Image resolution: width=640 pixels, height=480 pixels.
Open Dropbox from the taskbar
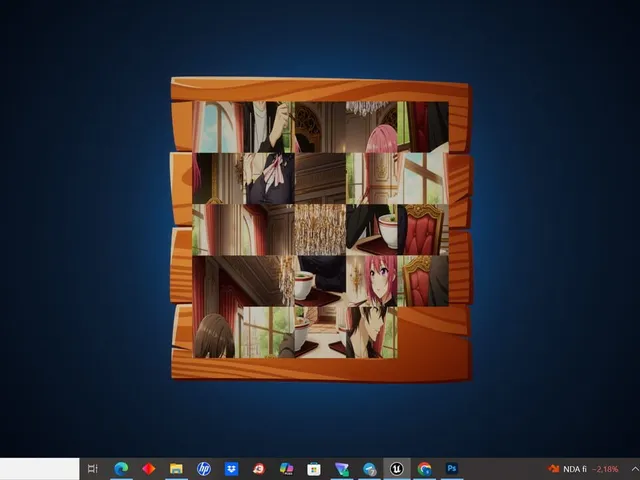(x=231, y=469)
